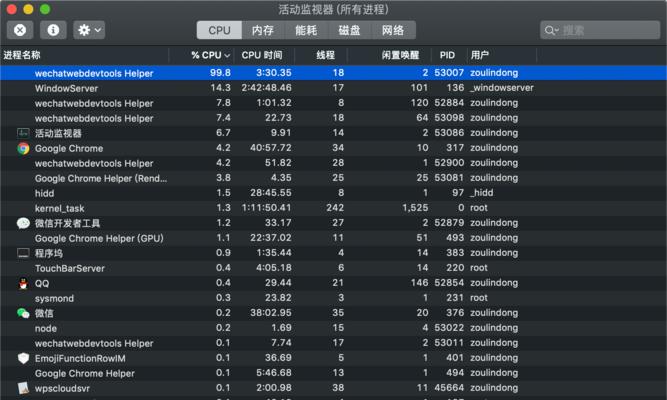Click CPU time 2:42:48.46 cell
Screen dimensions: 667x400
click(x=266, y=88)
